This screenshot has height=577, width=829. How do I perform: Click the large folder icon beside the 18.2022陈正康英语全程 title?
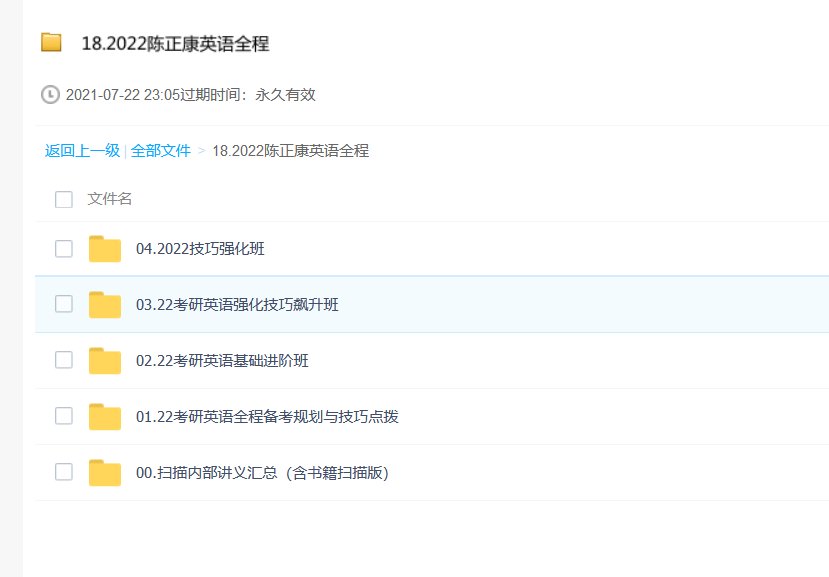point(51,42)
